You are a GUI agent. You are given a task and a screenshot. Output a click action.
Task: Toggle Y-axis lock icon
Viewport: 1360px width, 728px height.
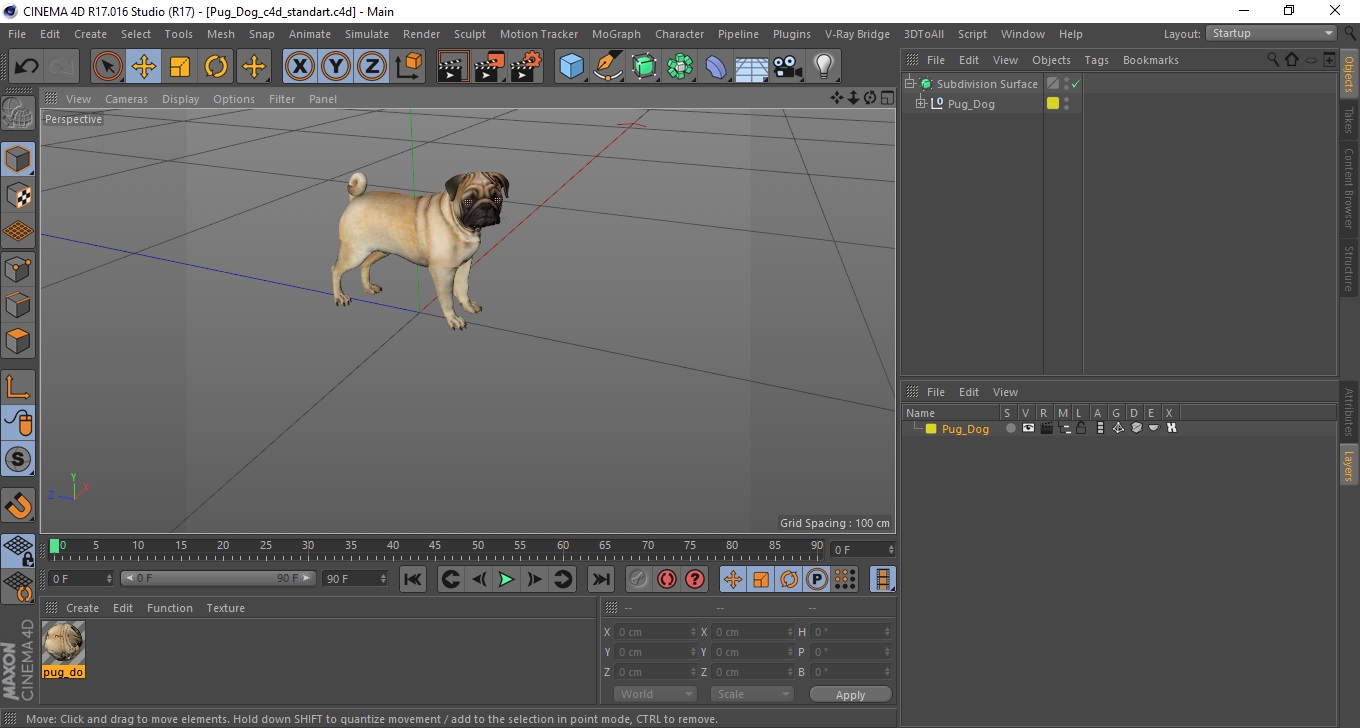tap(336, 67)
